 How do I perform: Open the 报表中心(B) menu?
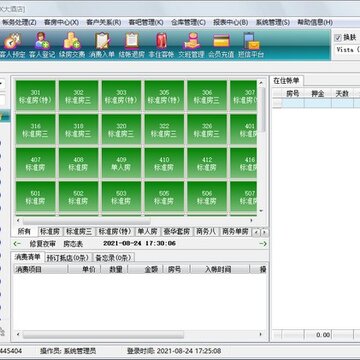[231, 23]
